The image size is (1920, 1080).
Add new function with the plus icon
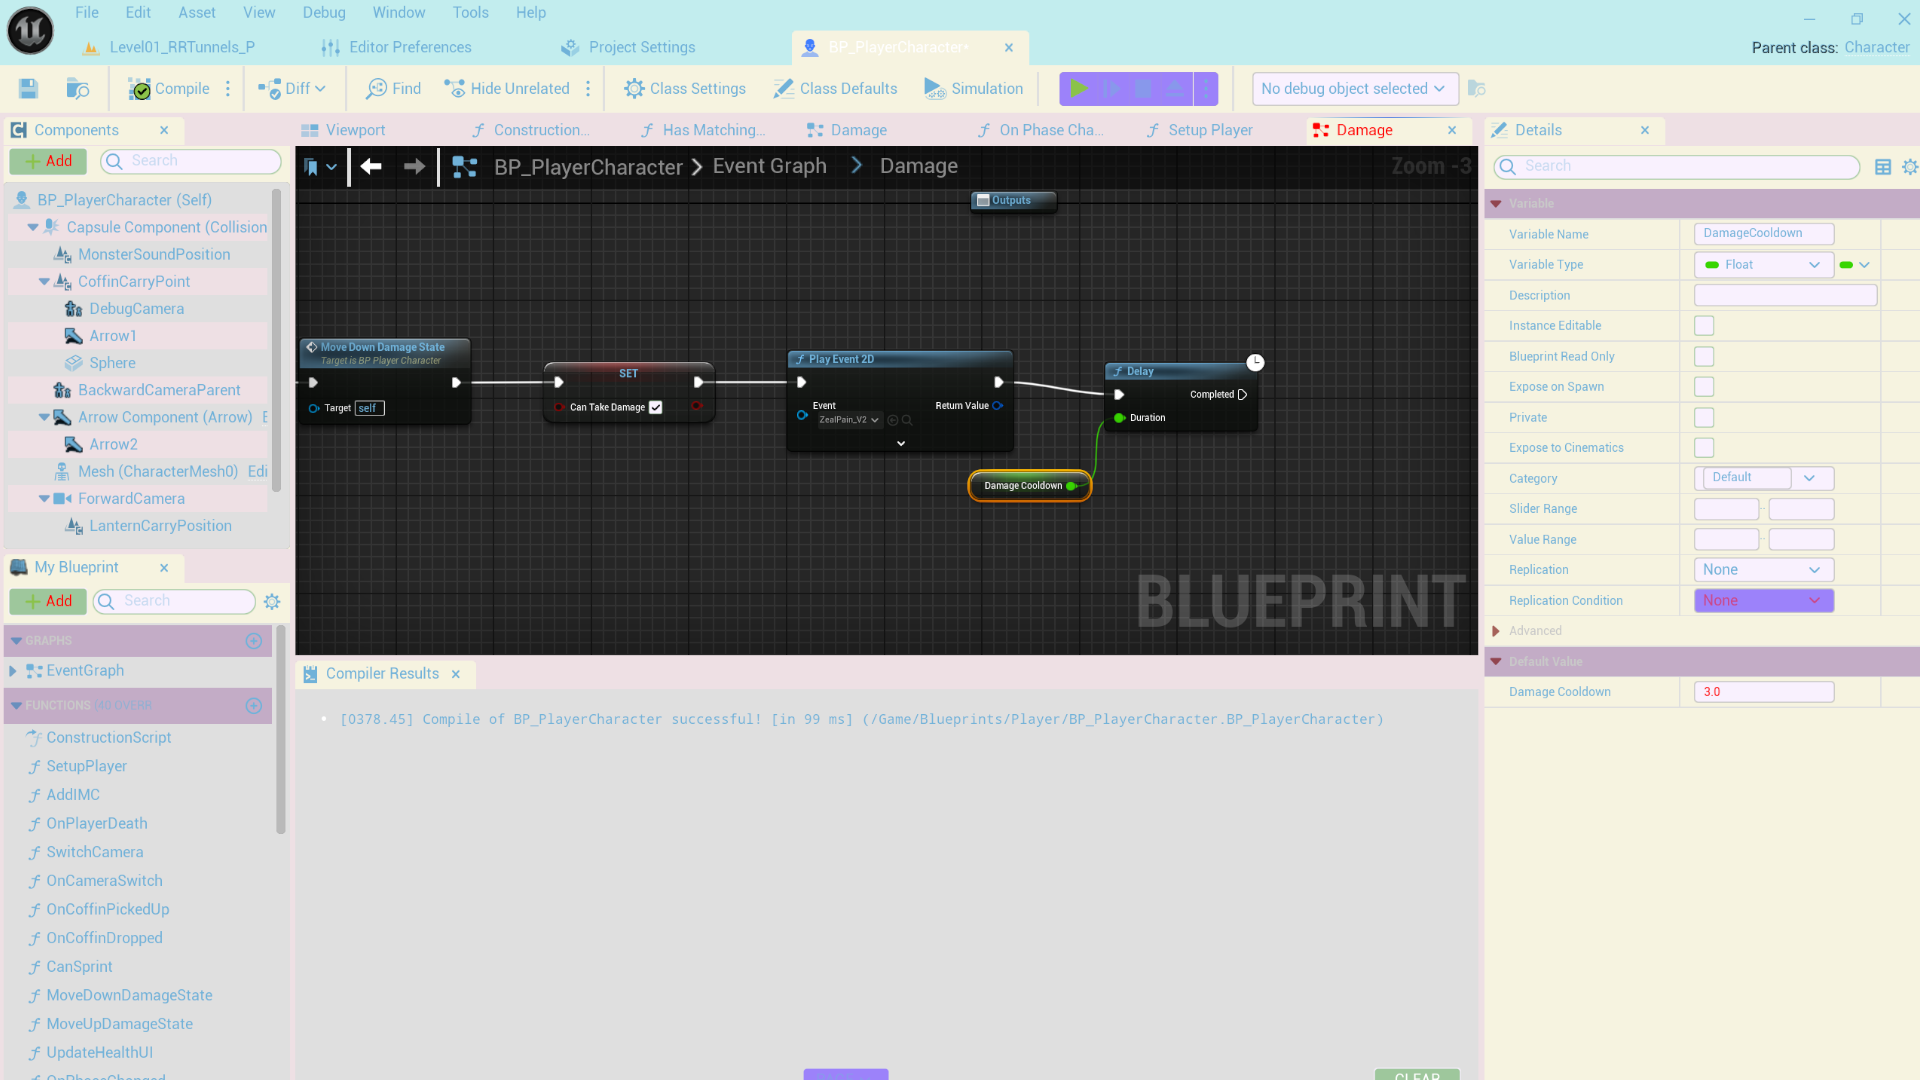coord(254,706)
